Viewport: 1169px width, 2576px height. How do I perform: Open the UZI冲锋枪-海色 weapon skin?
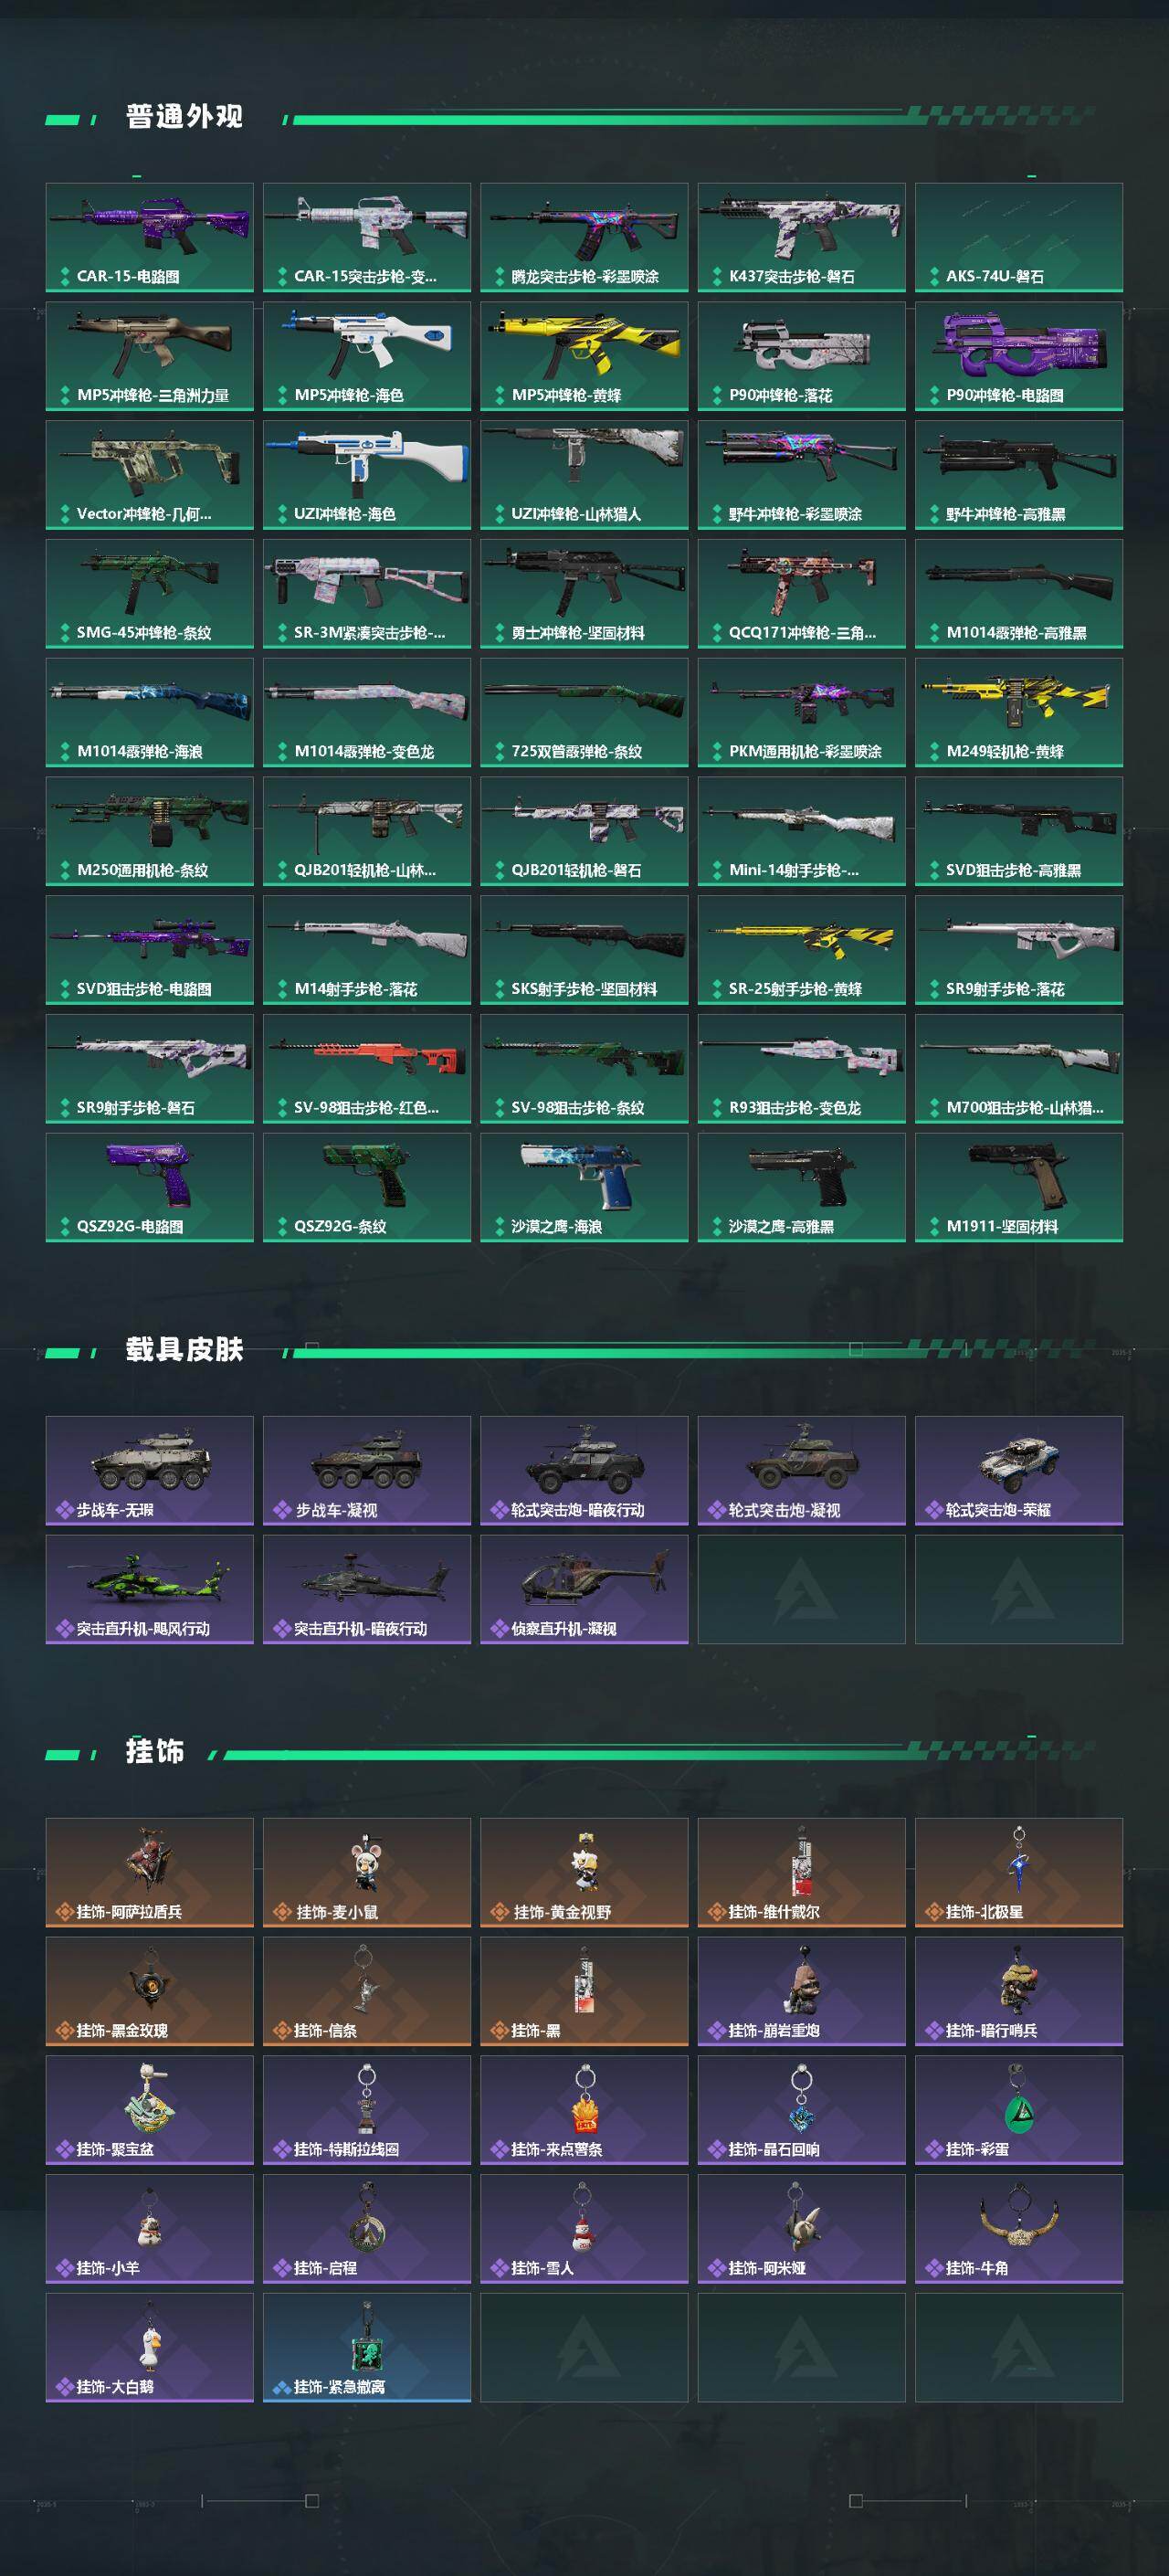click(x=367, y=475)
